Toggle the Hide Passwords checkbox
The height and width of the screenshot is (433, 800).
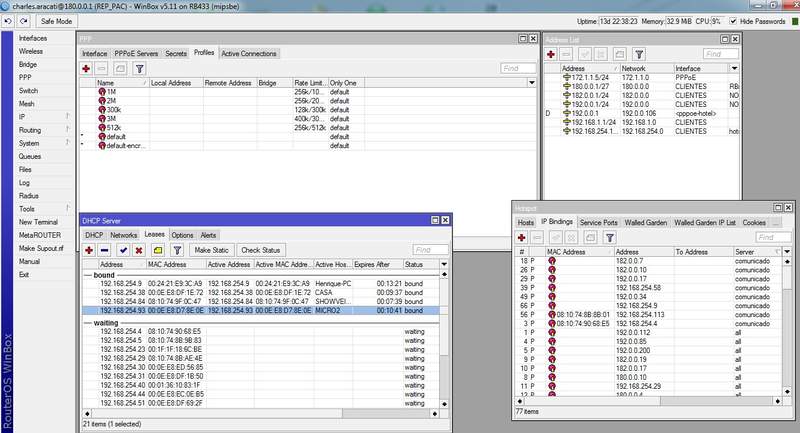coord(733,21)
